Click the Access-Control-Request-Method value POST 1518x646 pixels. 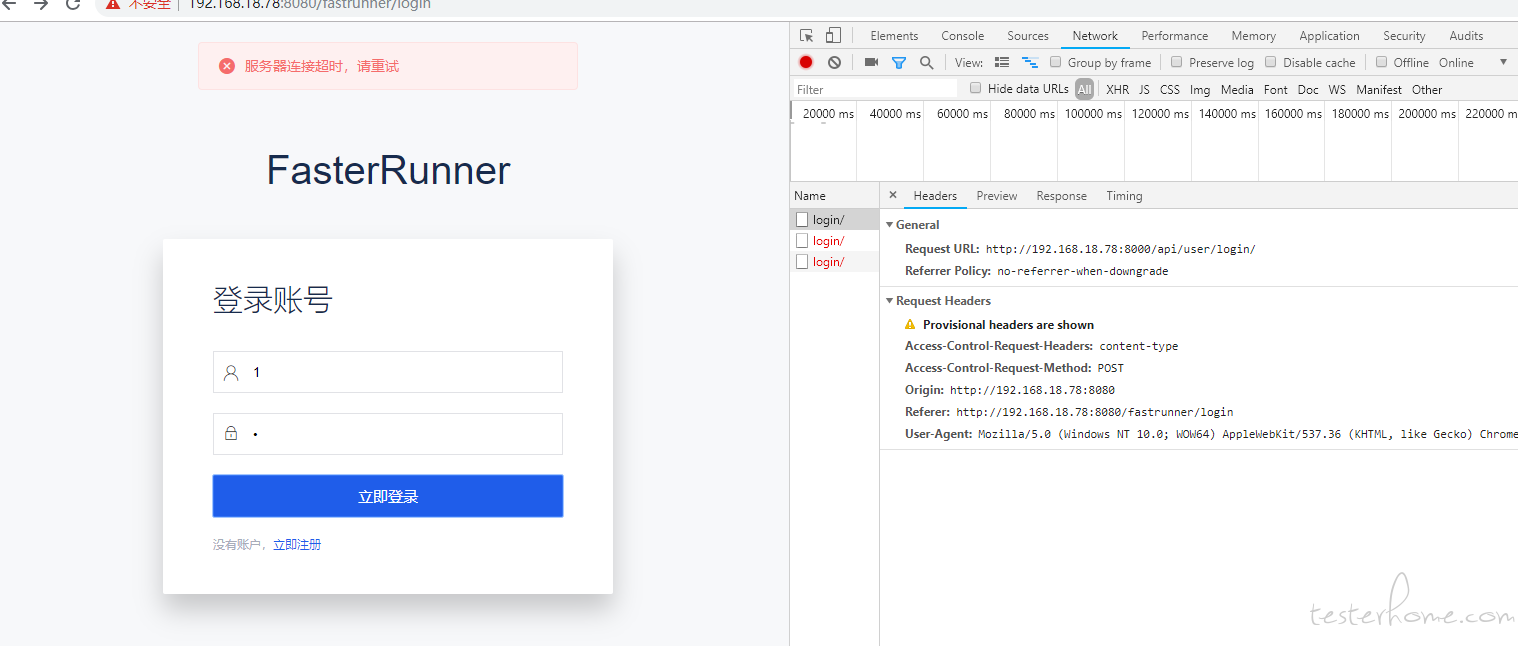click(x=1111, y=368)
